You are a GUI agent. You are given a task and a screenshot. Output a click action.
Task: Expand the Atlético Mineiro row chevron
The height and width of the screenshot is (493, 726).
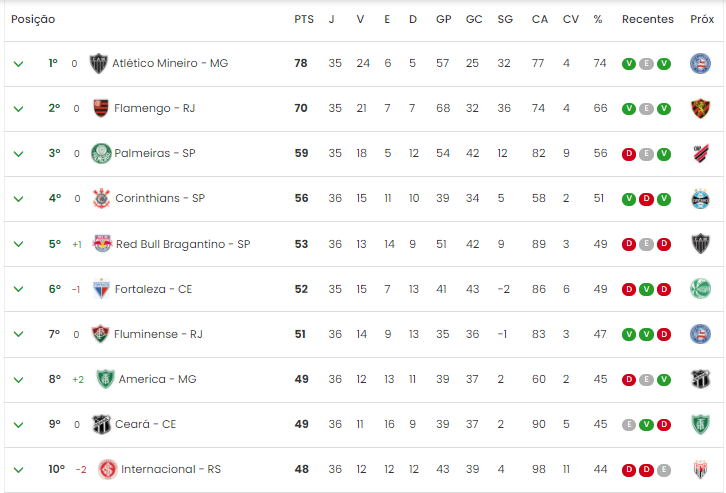click(x=19, y=64)
